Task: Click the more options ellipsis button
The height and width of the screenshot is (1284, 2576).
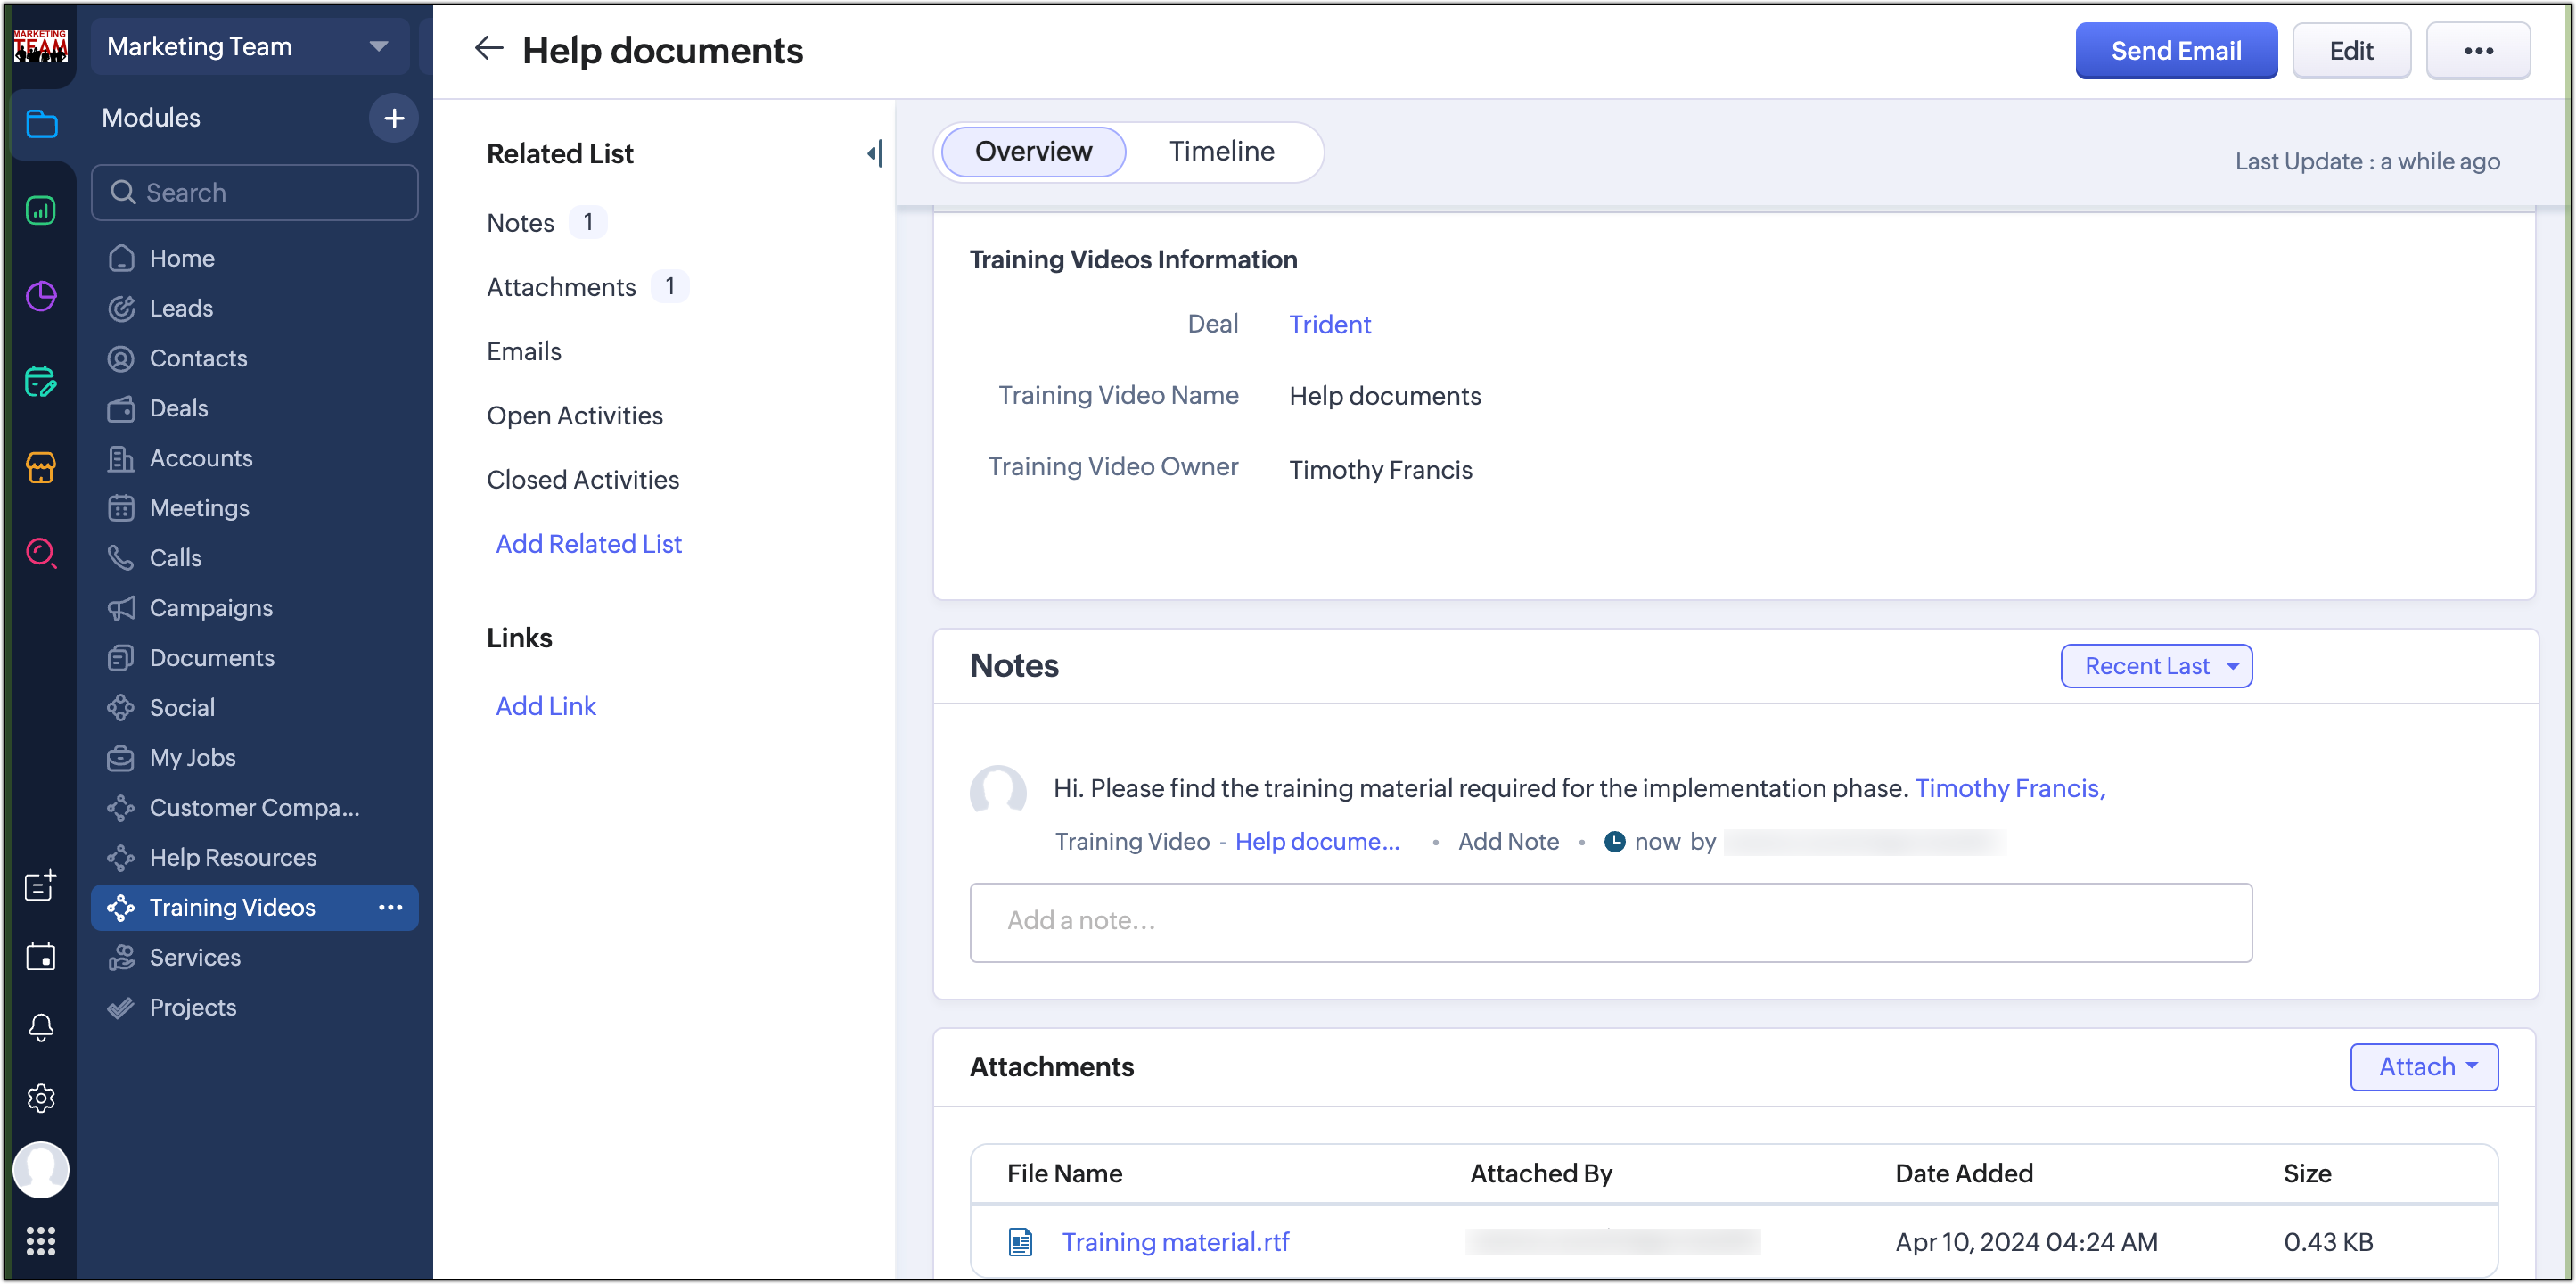Action: (2477, 50)
